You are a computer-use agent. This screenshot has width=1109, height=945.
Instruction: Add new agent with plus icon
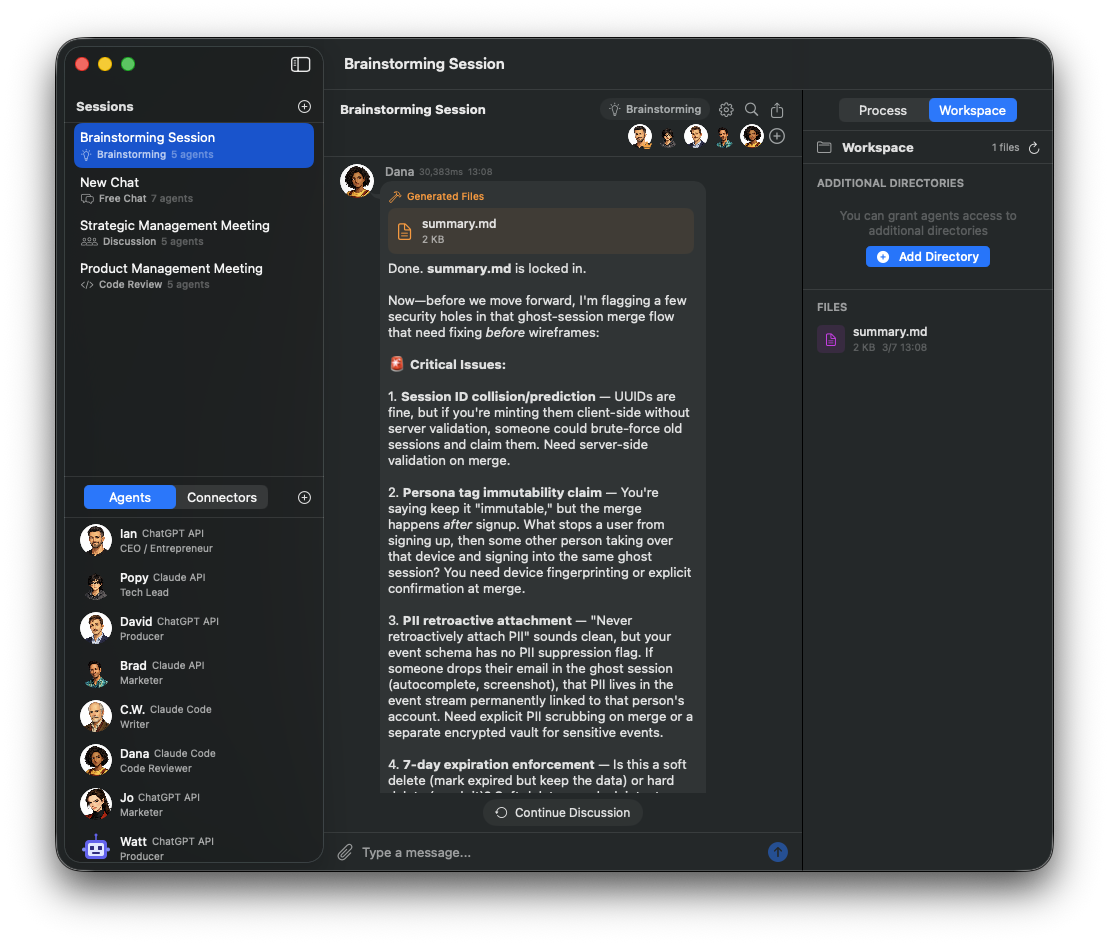click(304, 498)
